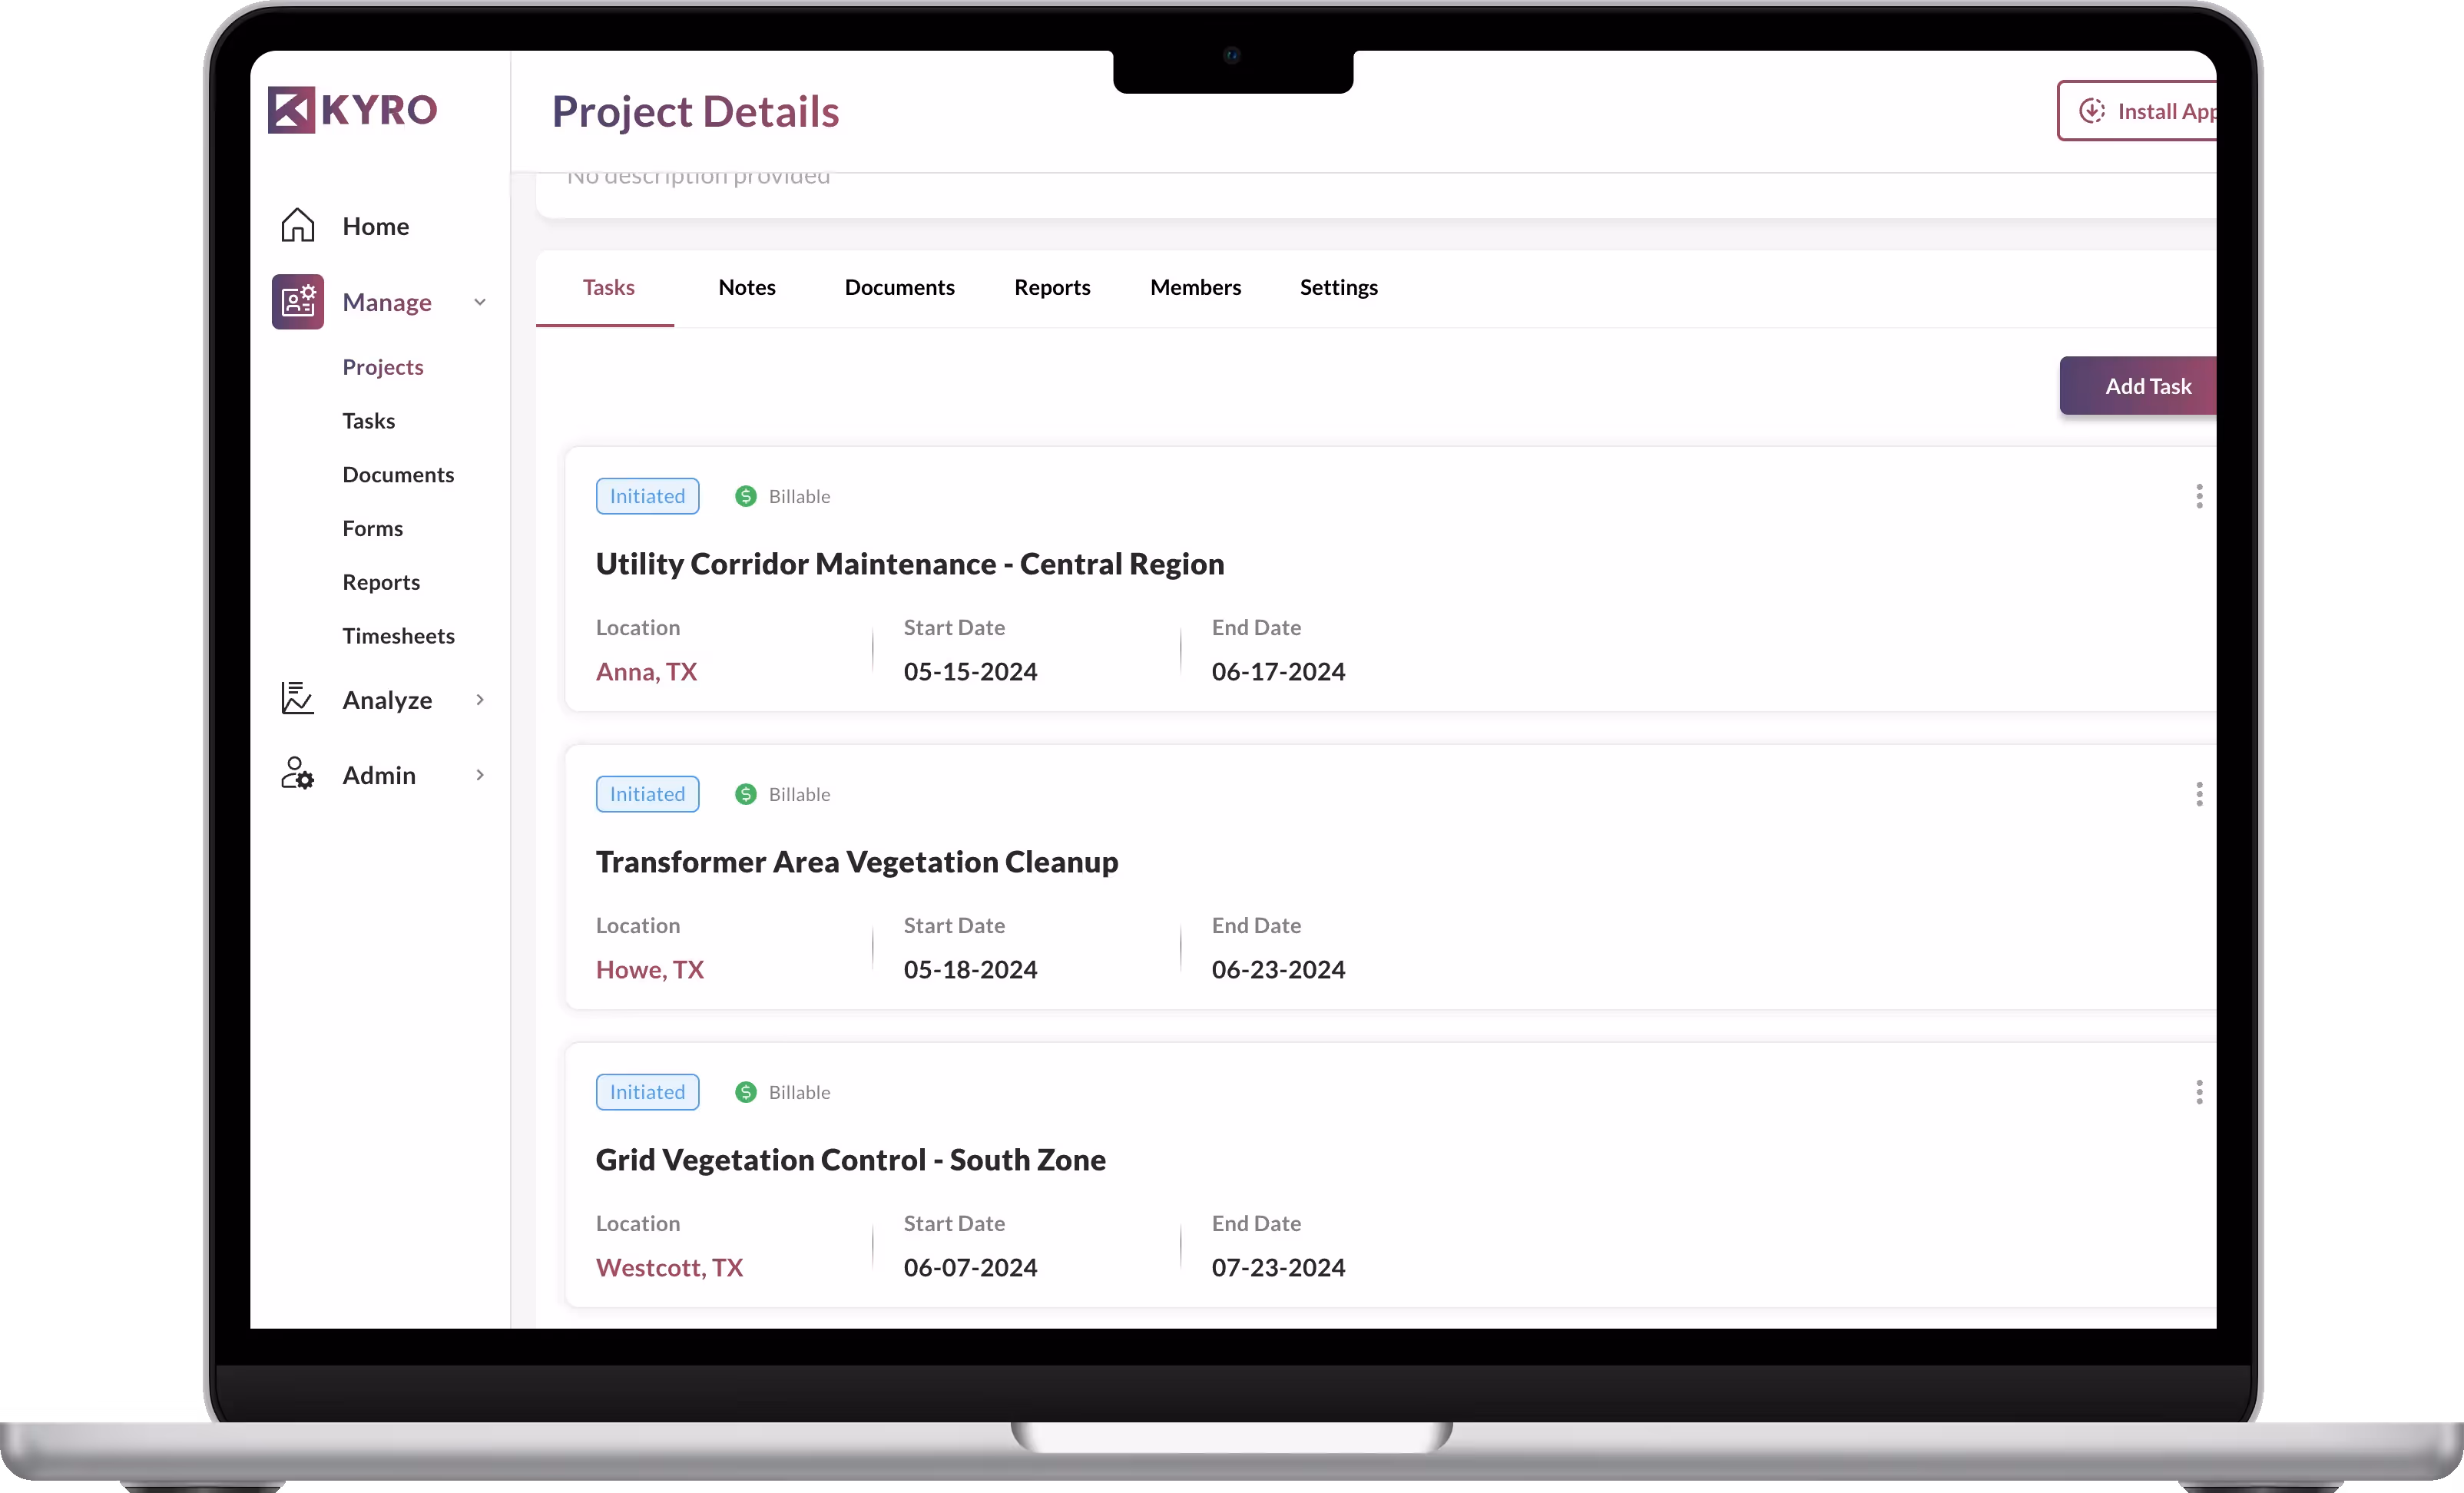Click the Admin user-gear icon
This screenshot has width=2464, height=1493.
pyautogui.click(x=297, y=775)
